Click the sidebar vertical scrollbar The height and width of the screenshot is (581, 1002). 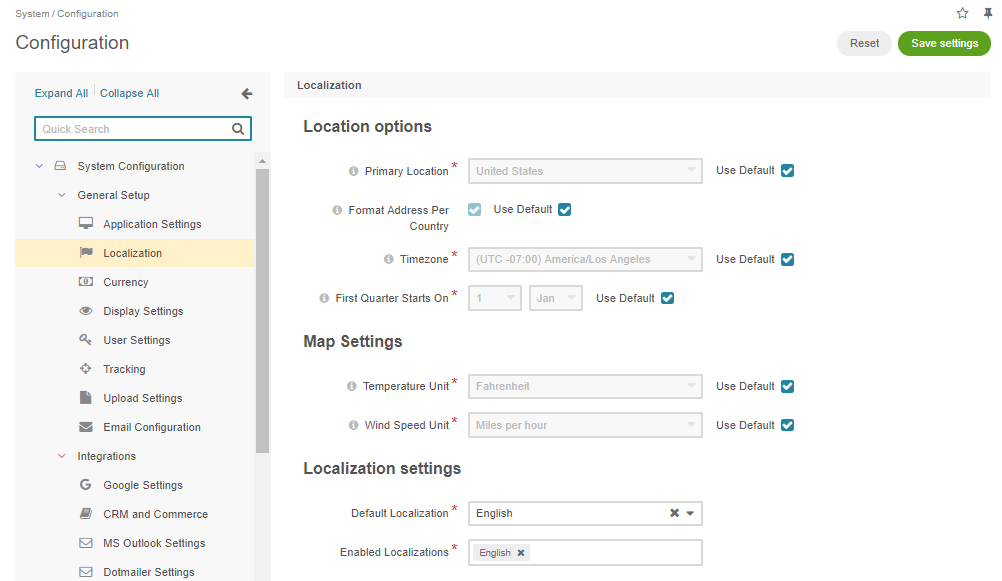(262, 300)
